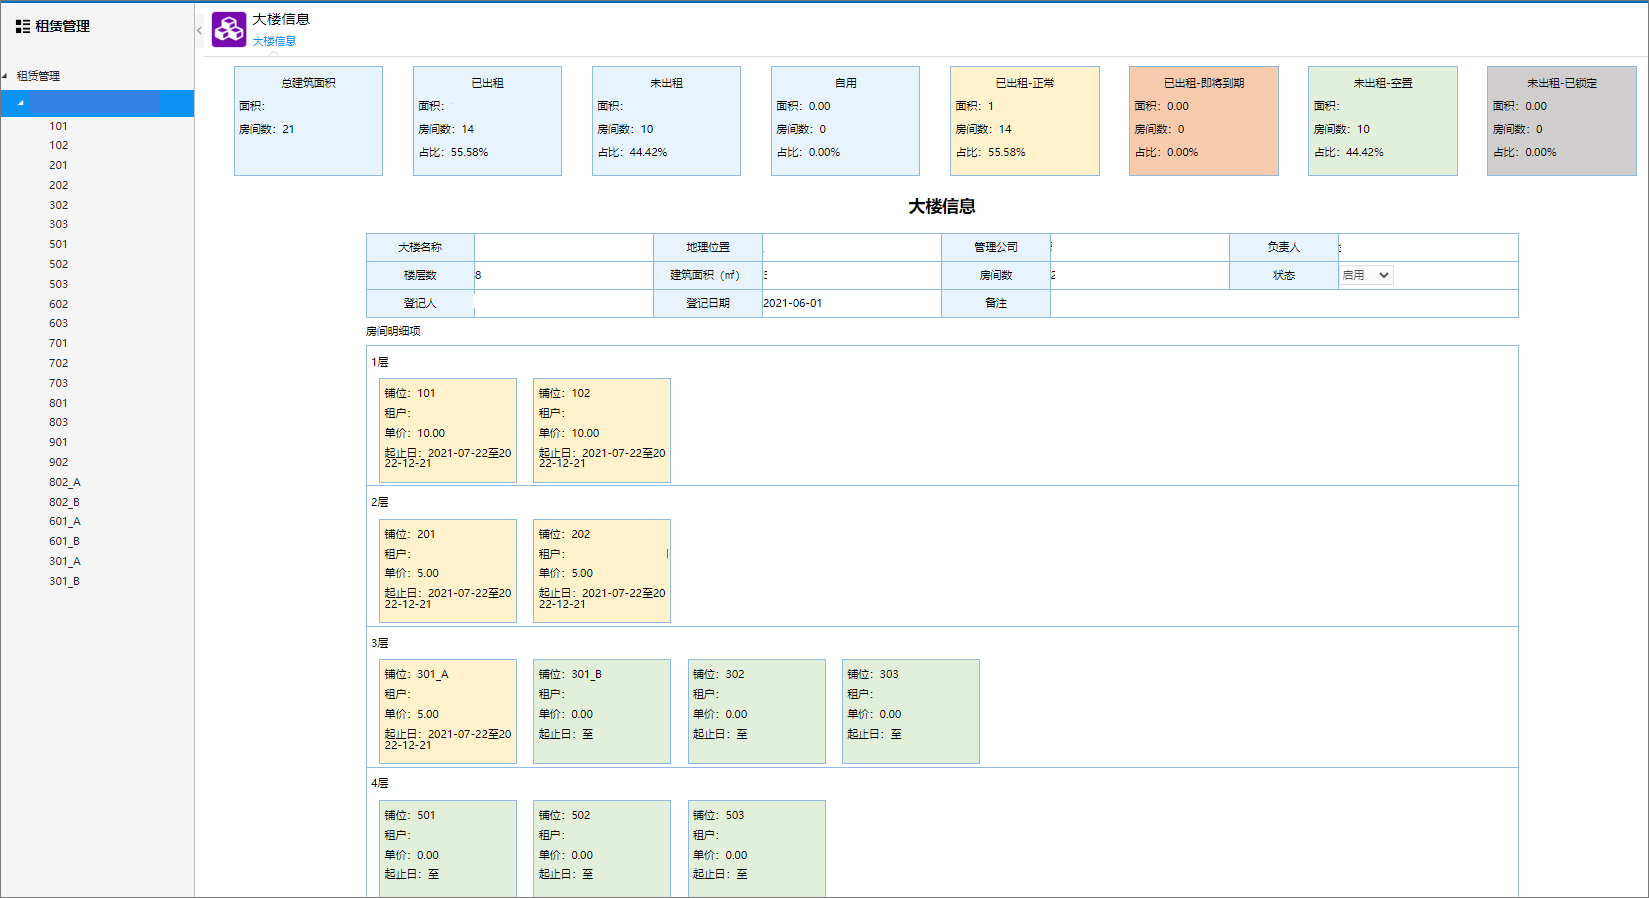Select room 101 in the tree
Screen dimensions: 1649x898
58,126
